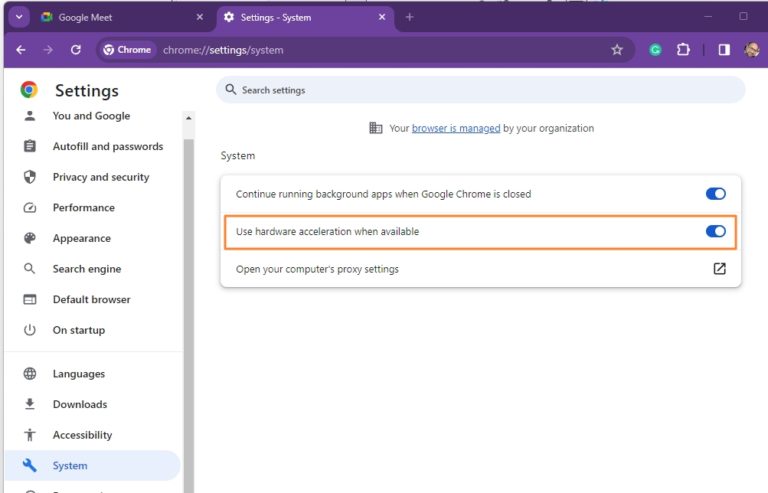Toggle the browser side panel icon

(724, 50)
